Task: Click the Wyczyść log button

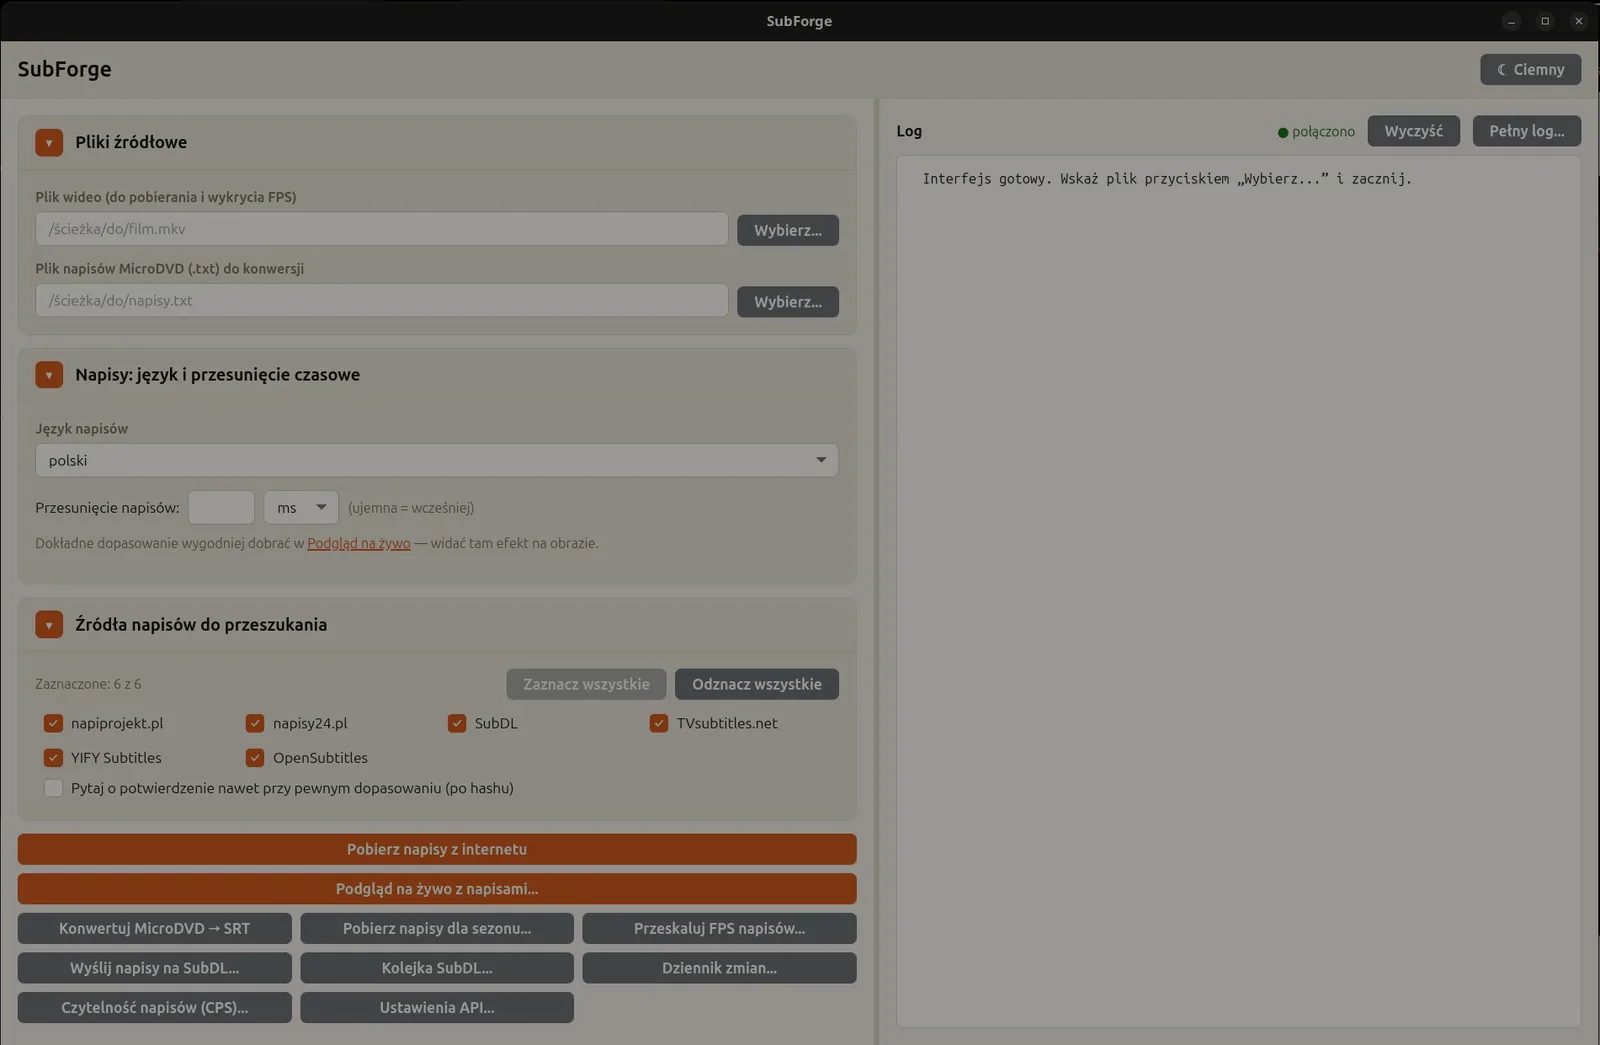Action: (1413, 131)
